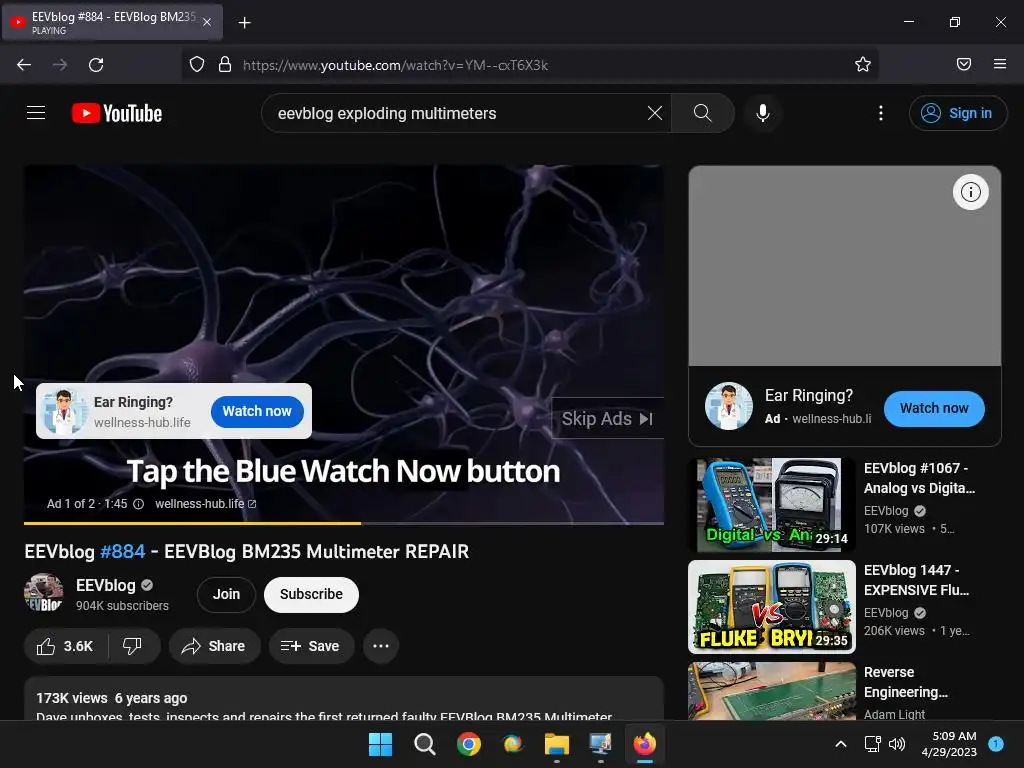Open the notification badge in tray
1024x768 pixels.
pyautogui.click(x=996, y=744)
